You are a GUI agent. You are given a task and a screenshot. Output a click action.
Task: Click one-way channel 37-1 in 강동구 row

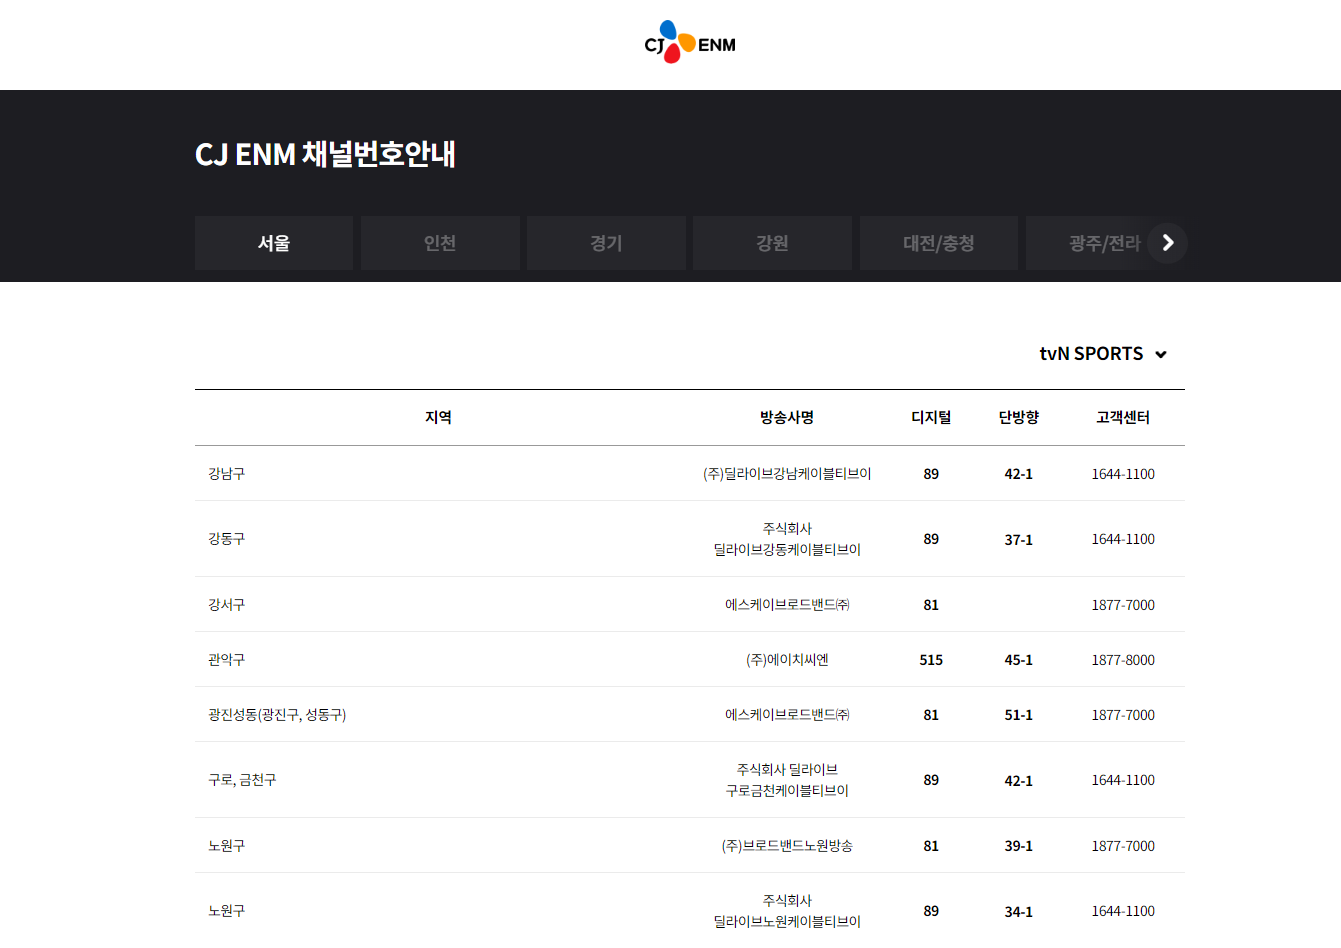(x=1018, y=540)
